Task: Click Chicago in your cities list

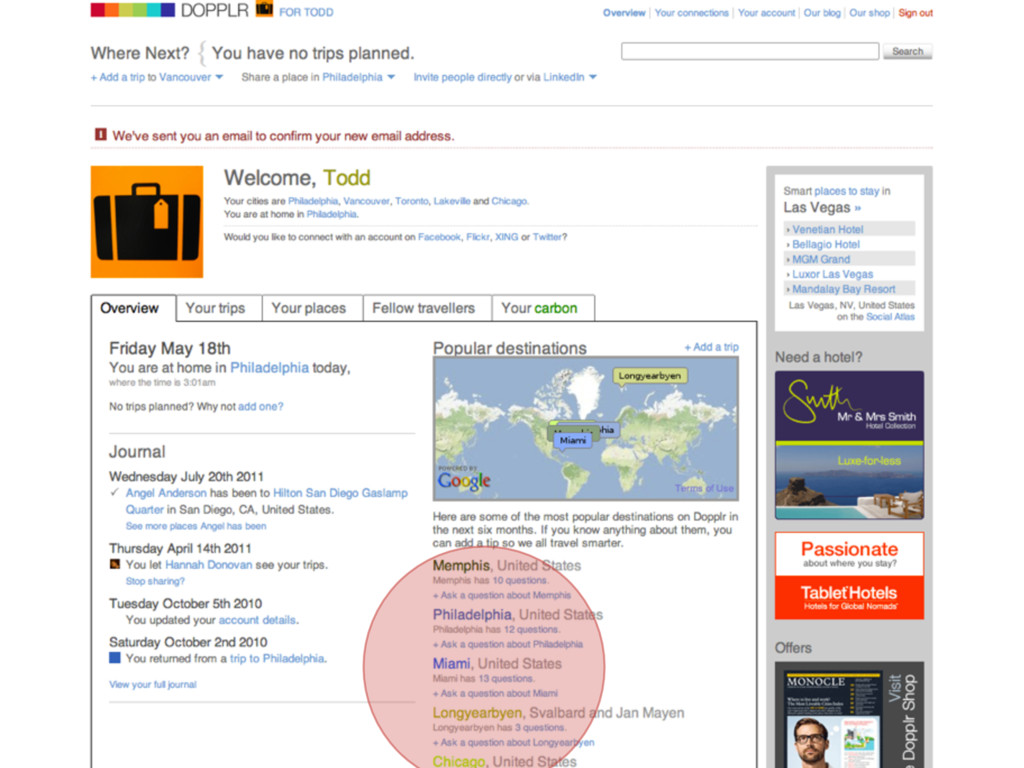Action: (509, 201)
